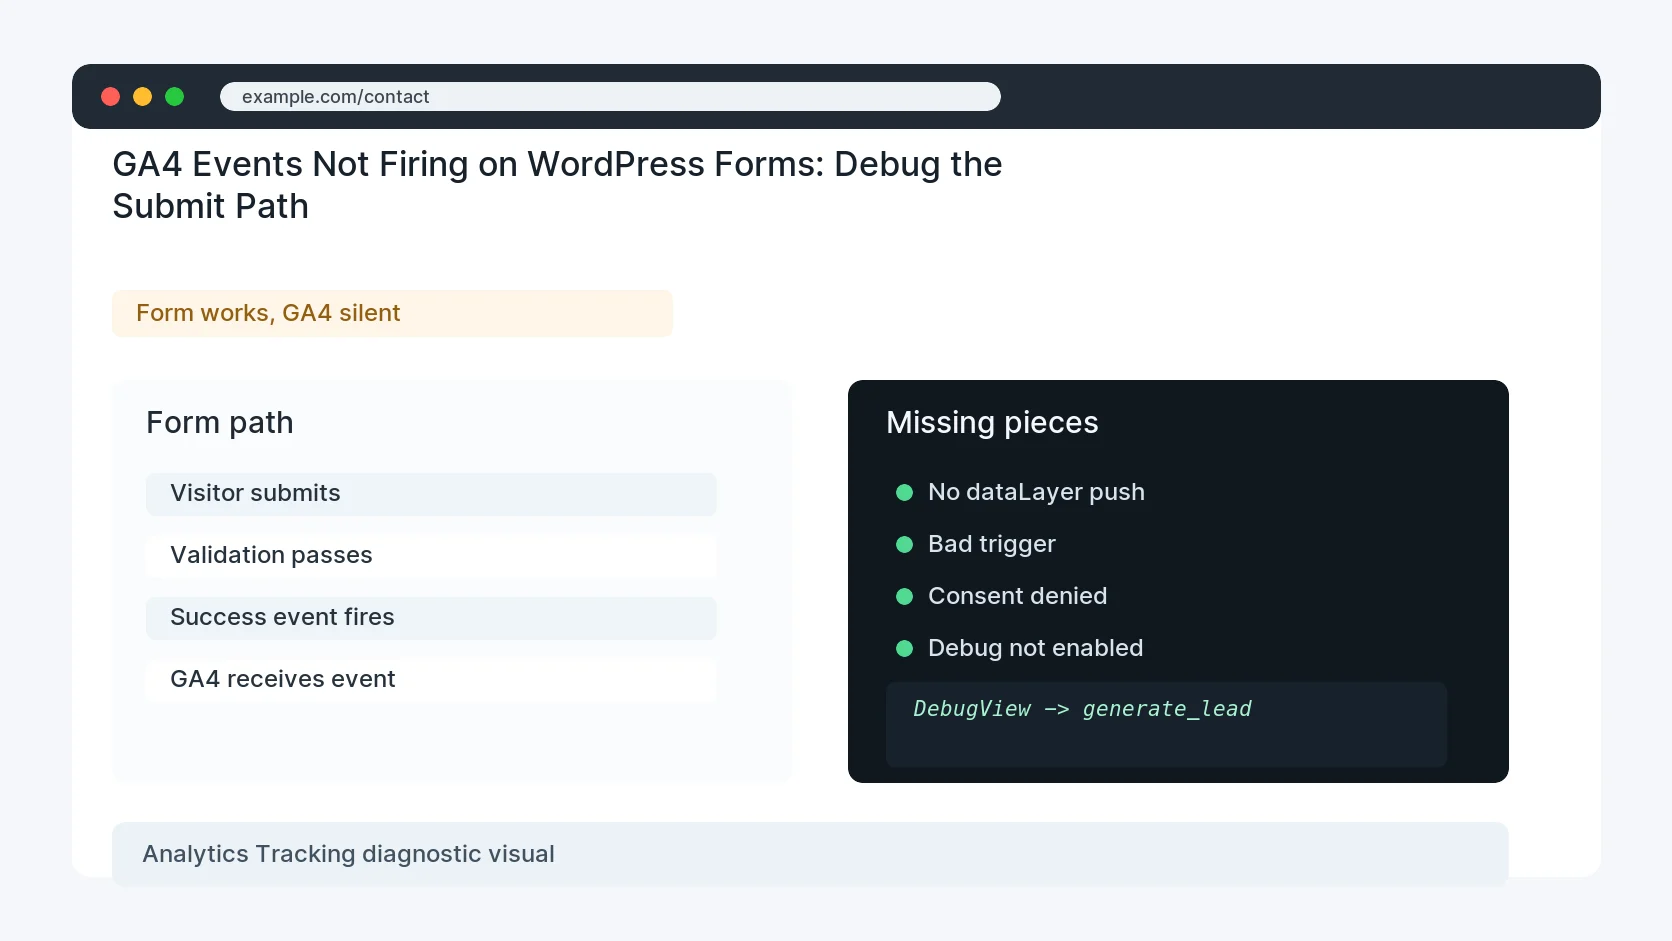Click the red close window dot
Screen dimensions: 1672x941
pyautogui.click(x=111, y=97)
